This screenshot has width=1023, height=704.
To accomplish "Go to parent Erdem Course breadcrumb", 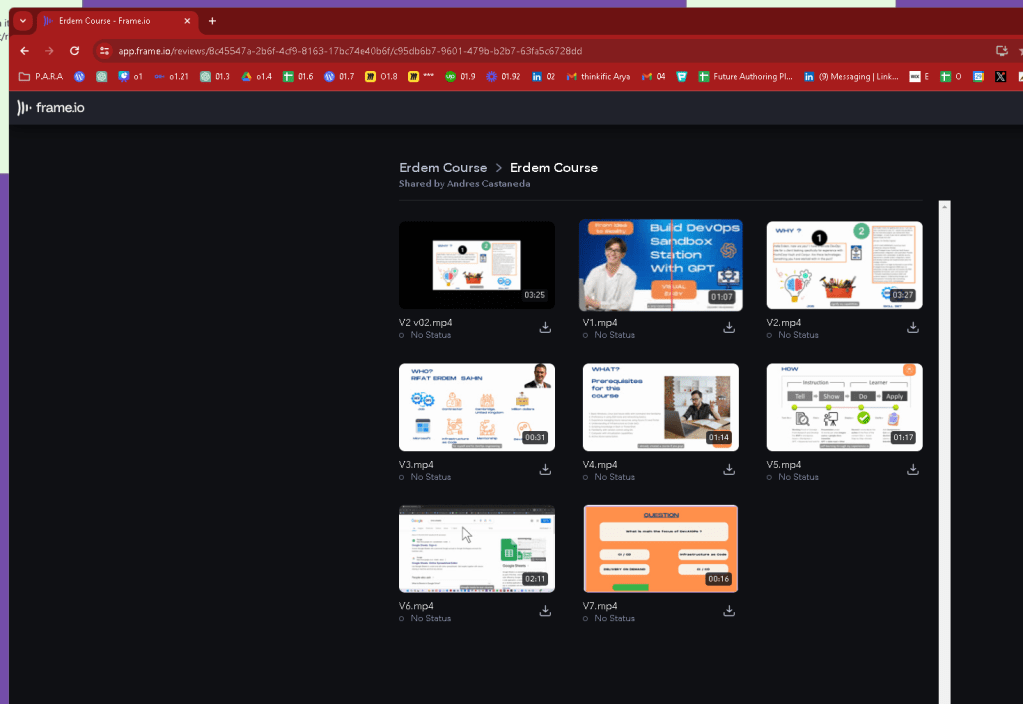I will [443, 168].
